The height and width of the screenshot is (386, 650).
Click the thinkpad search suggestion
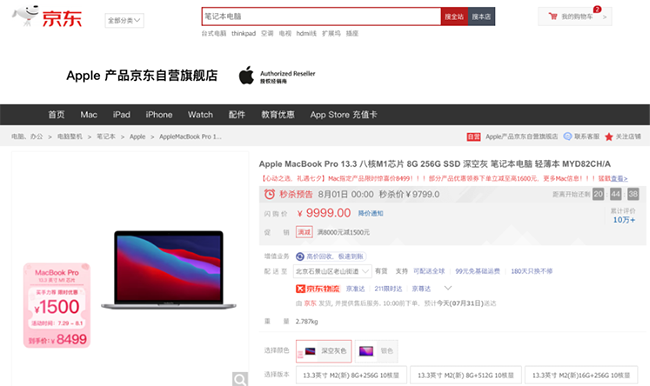click(243, 34)
